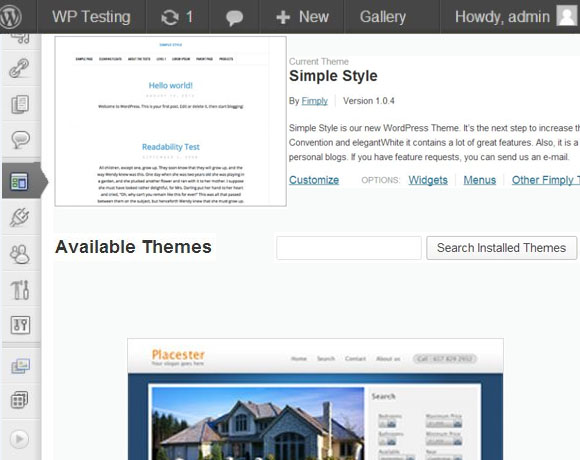Screen dimensions: 580x460
Task: Open the Tools sidebar menu
Action: click(20, 290)
